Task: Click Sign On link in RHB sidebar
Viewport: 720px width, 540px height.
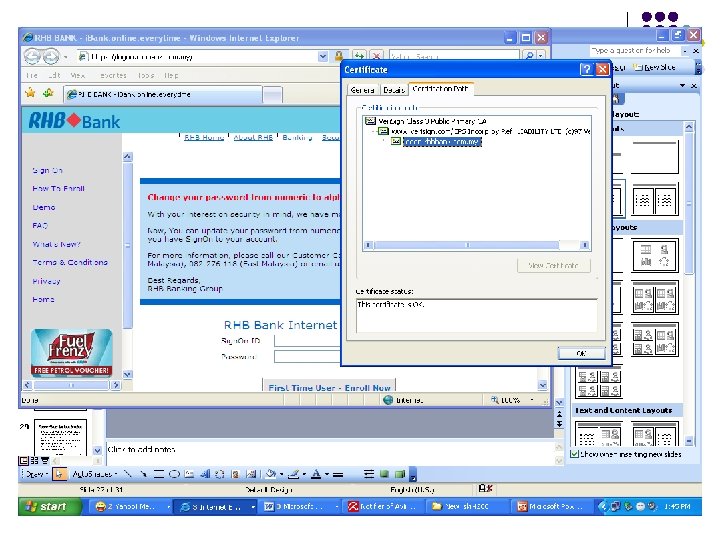Action: pyautogui.click(x=47, y=170)
